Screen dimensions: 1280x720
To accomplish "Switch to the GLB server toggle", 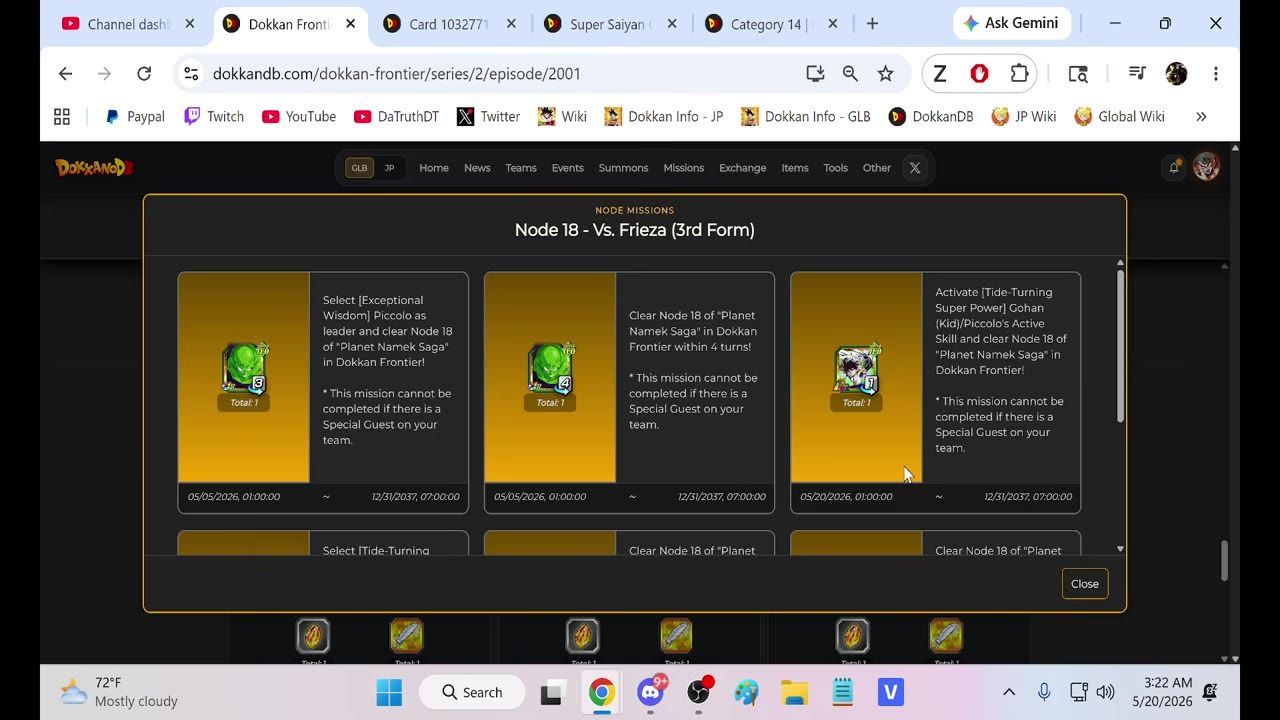I will coord(359,168).
